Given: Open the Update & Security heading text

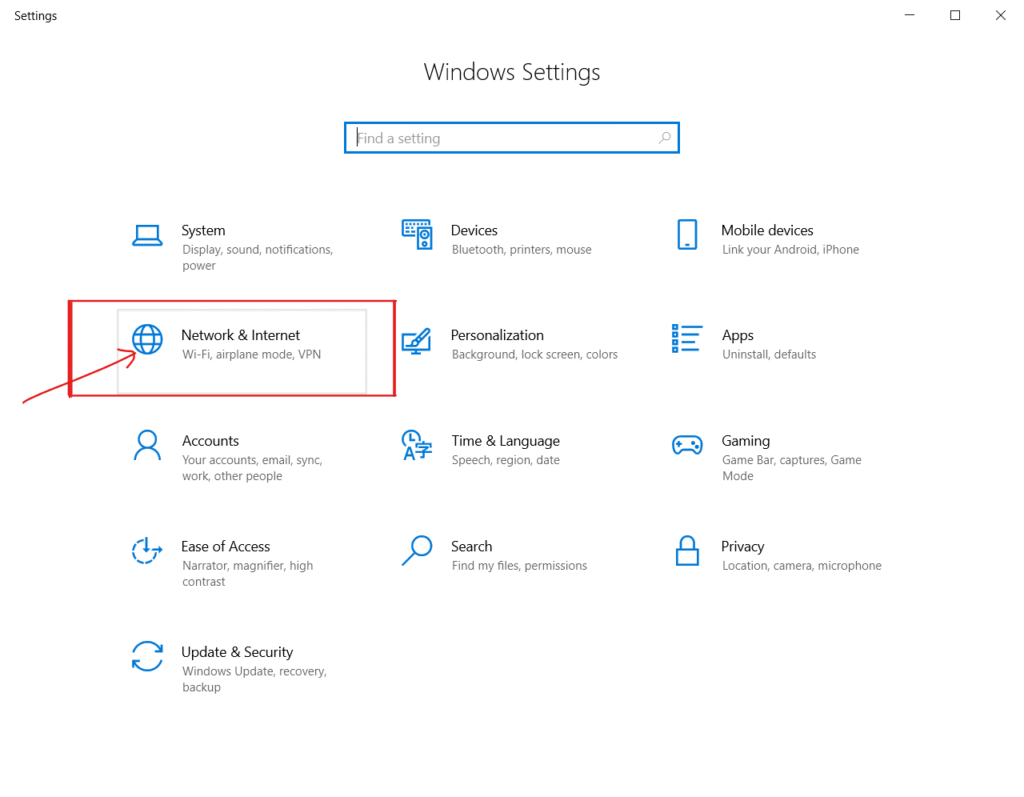Looking at the screenshot, I should click(x=237, y=652).
